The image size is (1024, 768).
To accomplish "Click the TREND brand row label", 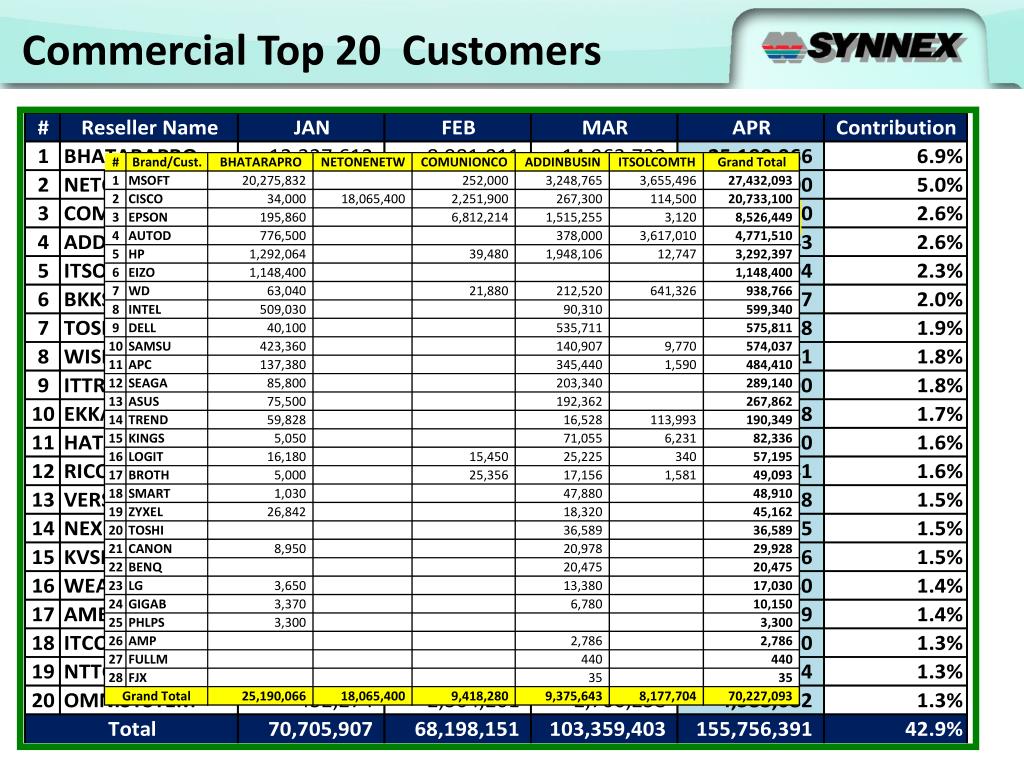I will click(148, 420).
